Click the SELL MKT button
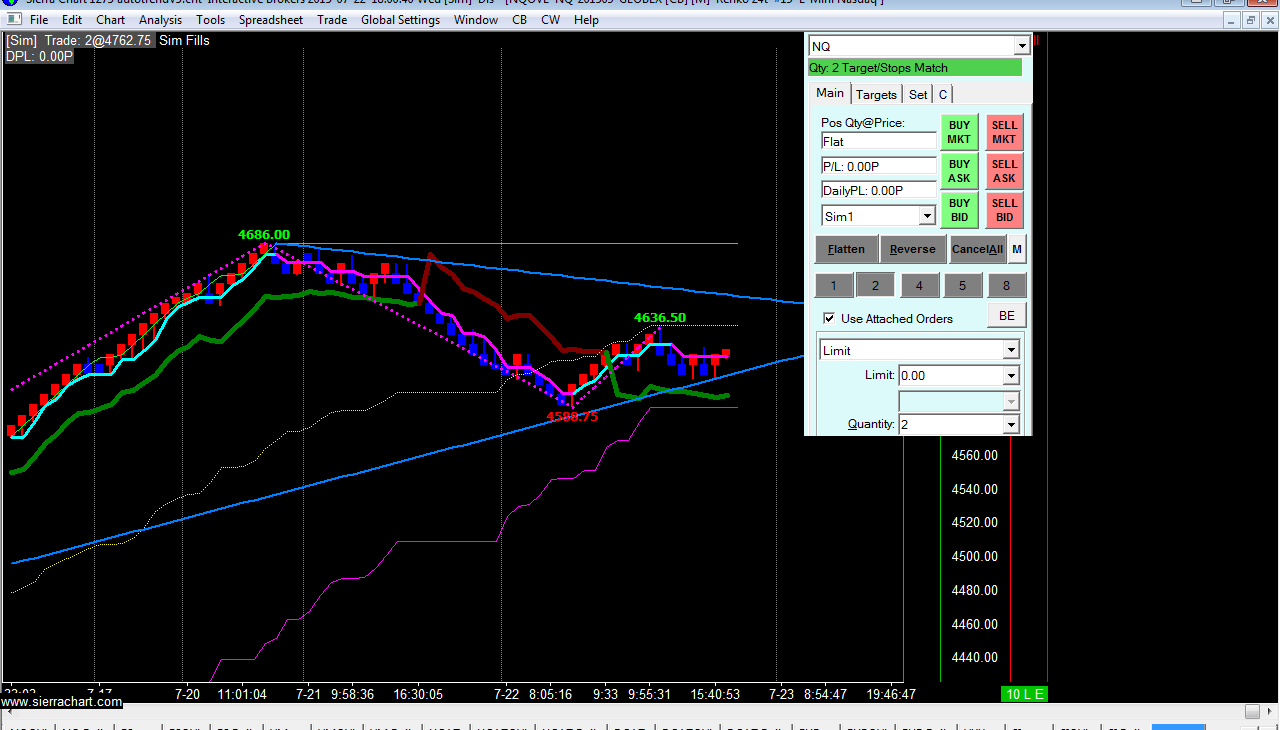Viewport: 1280px width, 730px height. tap(1005, 133)
